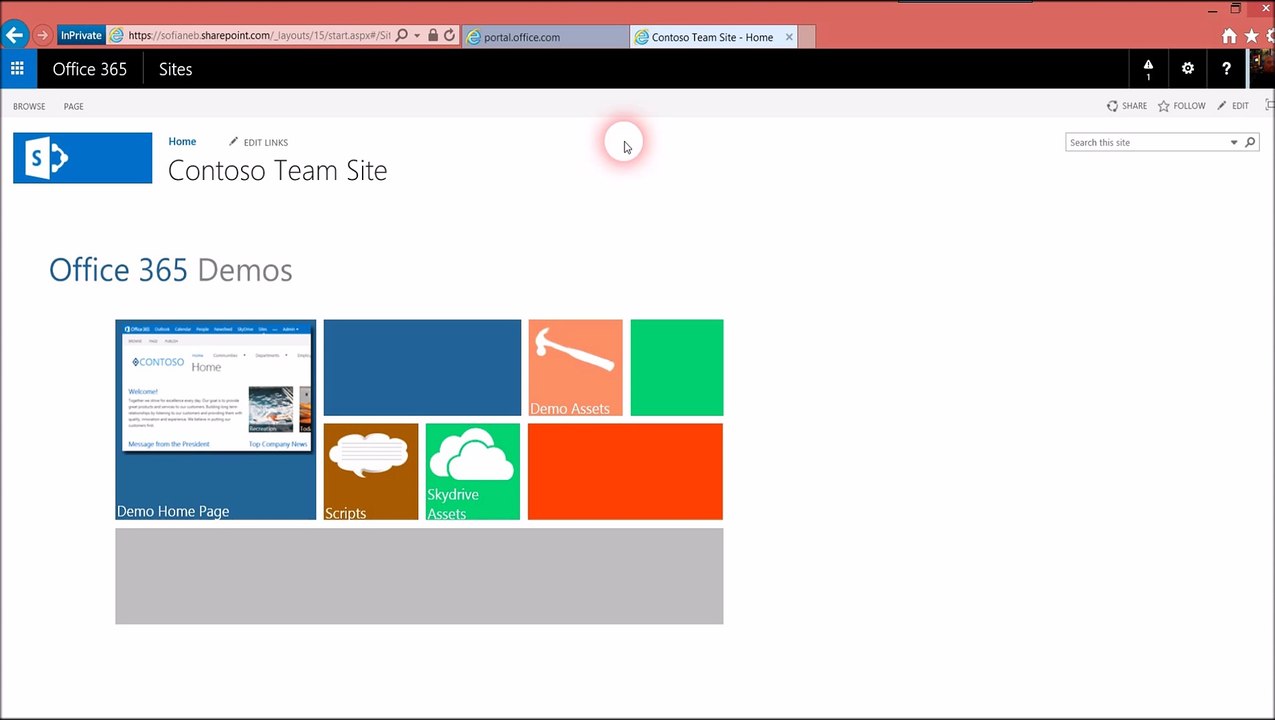Click the blank orange-red tile
Screen dimensions: 1275x720
pyautogui.click(x=625, y=472)
